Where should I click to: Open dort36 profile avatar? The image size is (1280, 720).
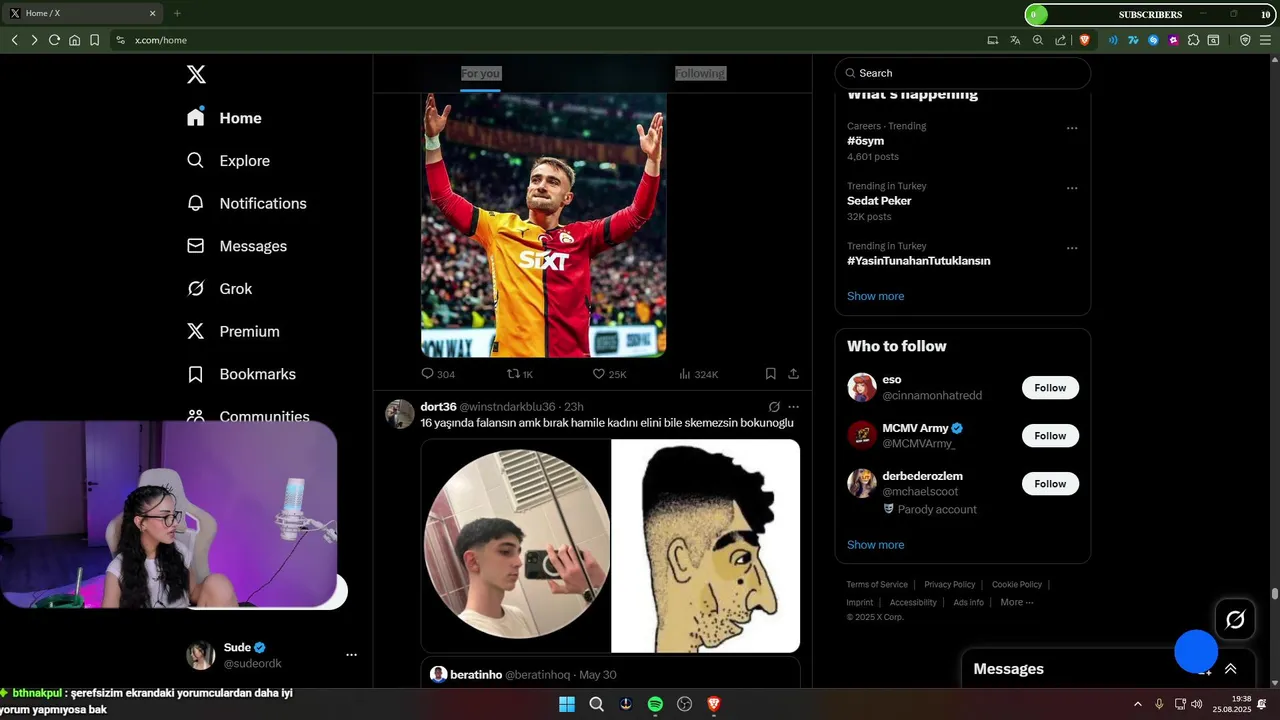tap(400, 414)
